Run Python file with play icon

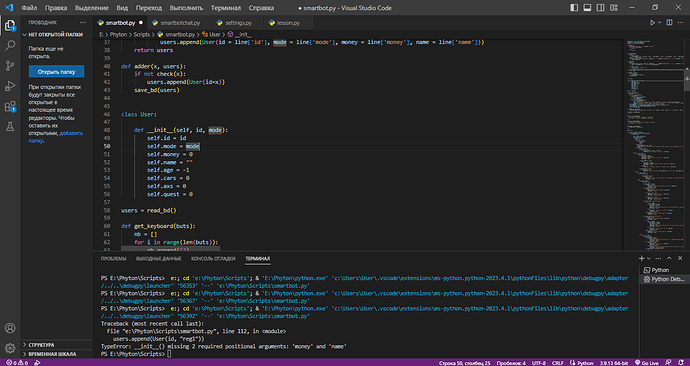[x=652, y=22]
